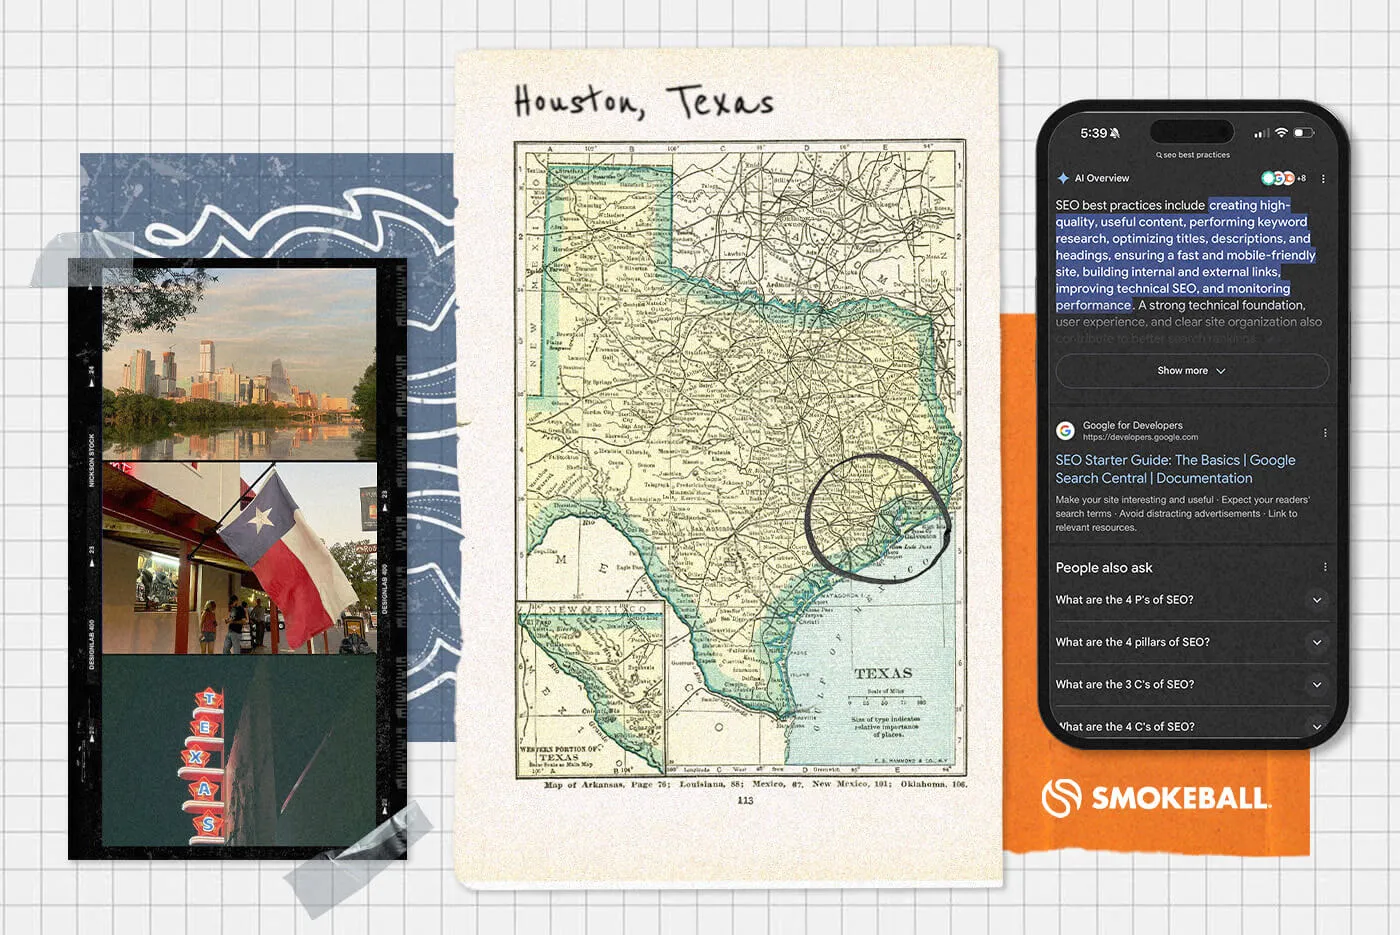Expand What are the 4 C's of SEO

[x=1191, y=726]
